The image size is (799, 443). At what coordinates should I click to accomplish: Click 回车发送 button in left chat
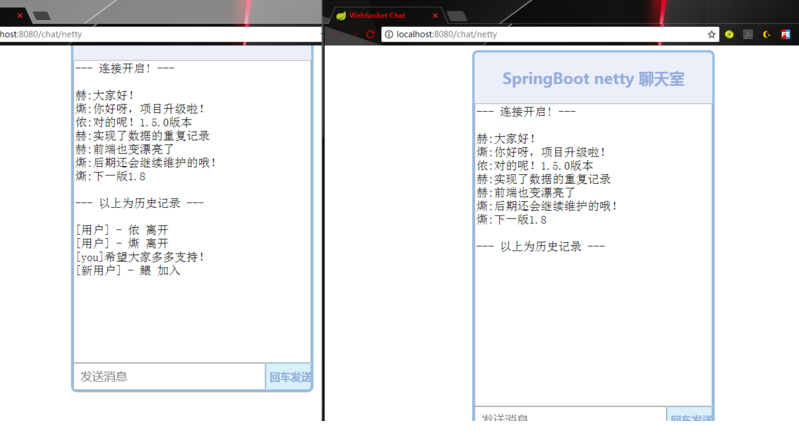[x=289, y=377]
